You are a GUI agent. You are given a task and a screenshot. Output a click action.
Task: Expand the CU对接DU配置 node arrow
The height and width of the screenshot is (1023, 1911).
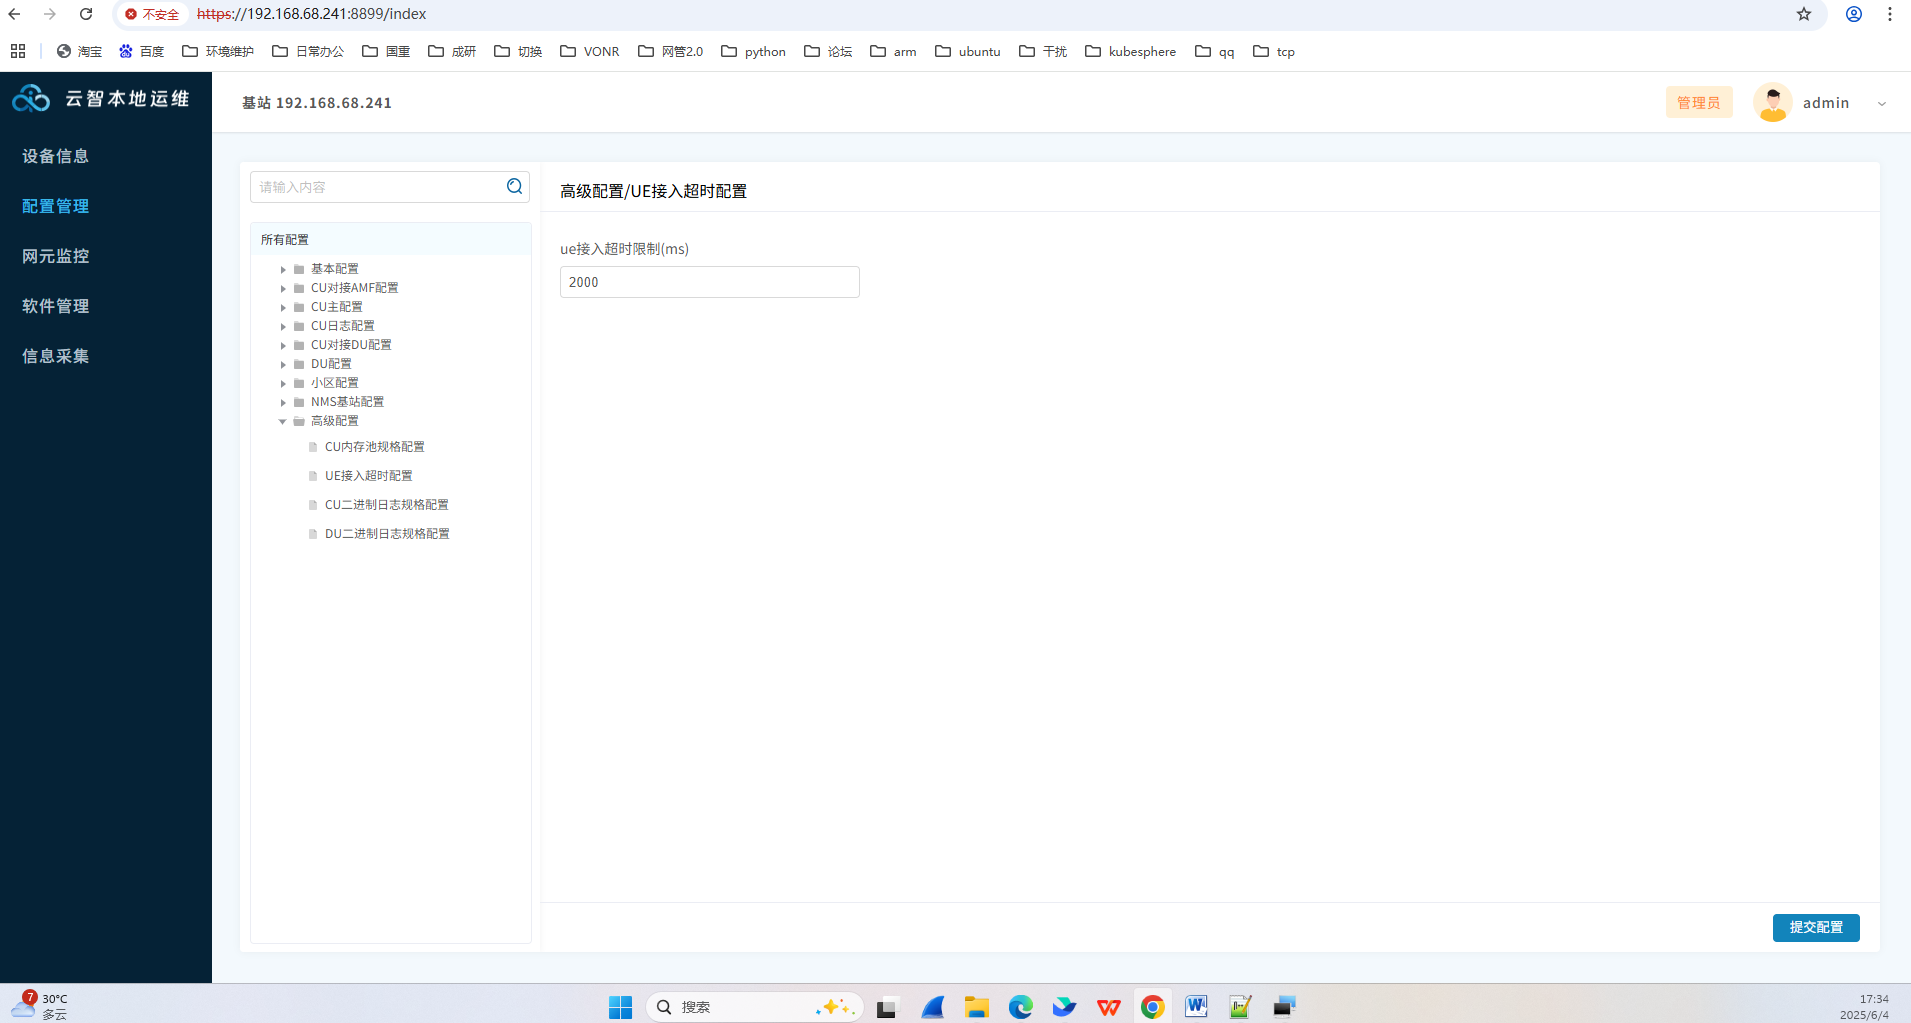tap(283, 345)
